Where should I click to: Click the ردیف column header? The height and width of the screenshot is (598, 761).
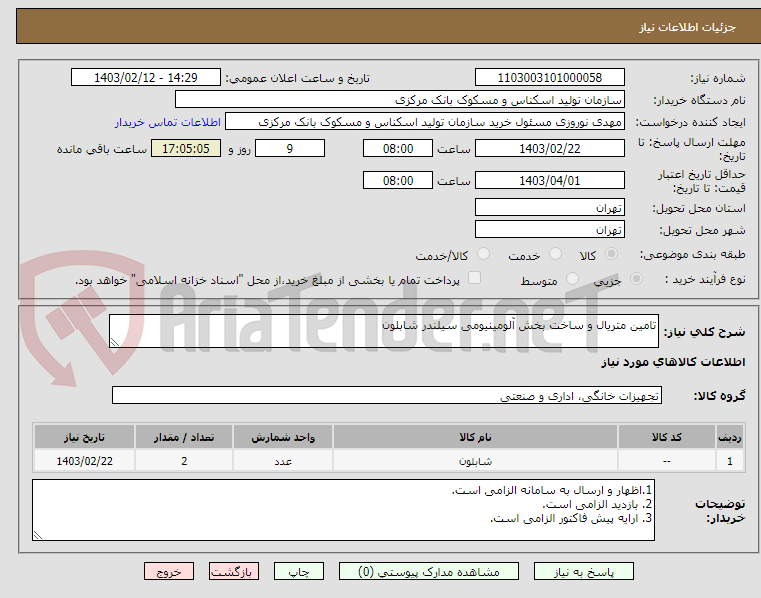tap(729, 437)
